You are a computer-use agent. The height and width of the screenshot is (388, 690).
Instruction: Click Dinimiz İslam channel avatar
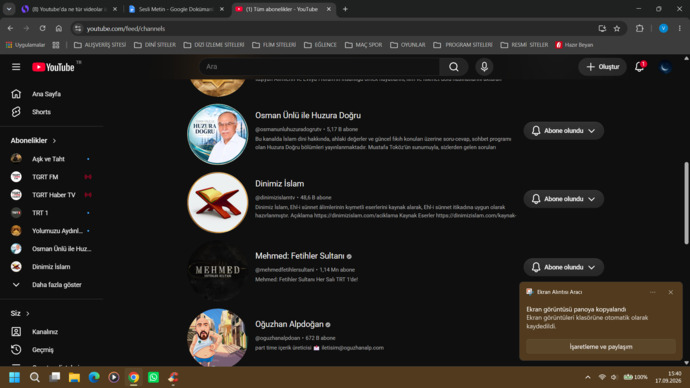click(218, 202)
